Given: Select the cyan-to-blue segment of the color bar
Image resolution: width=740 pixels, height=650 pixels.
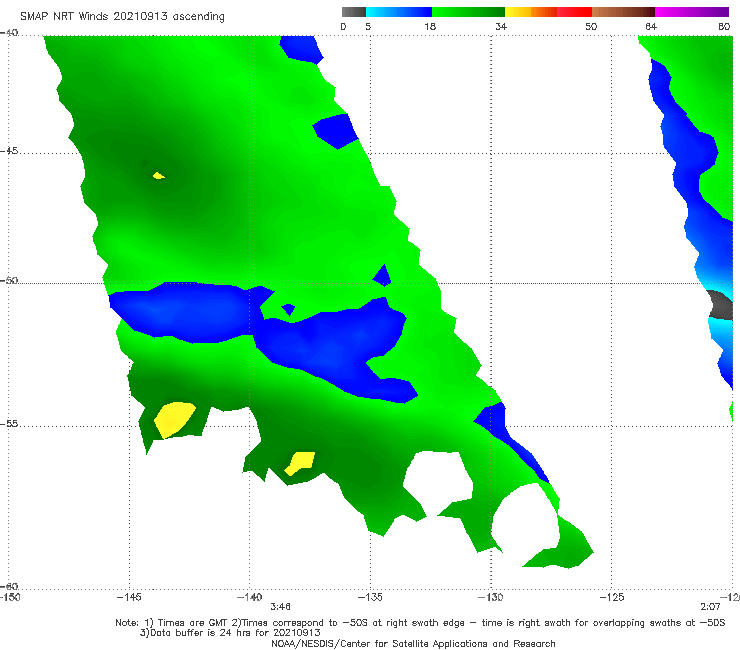Looking at the screenshot, I should point(399,12).
